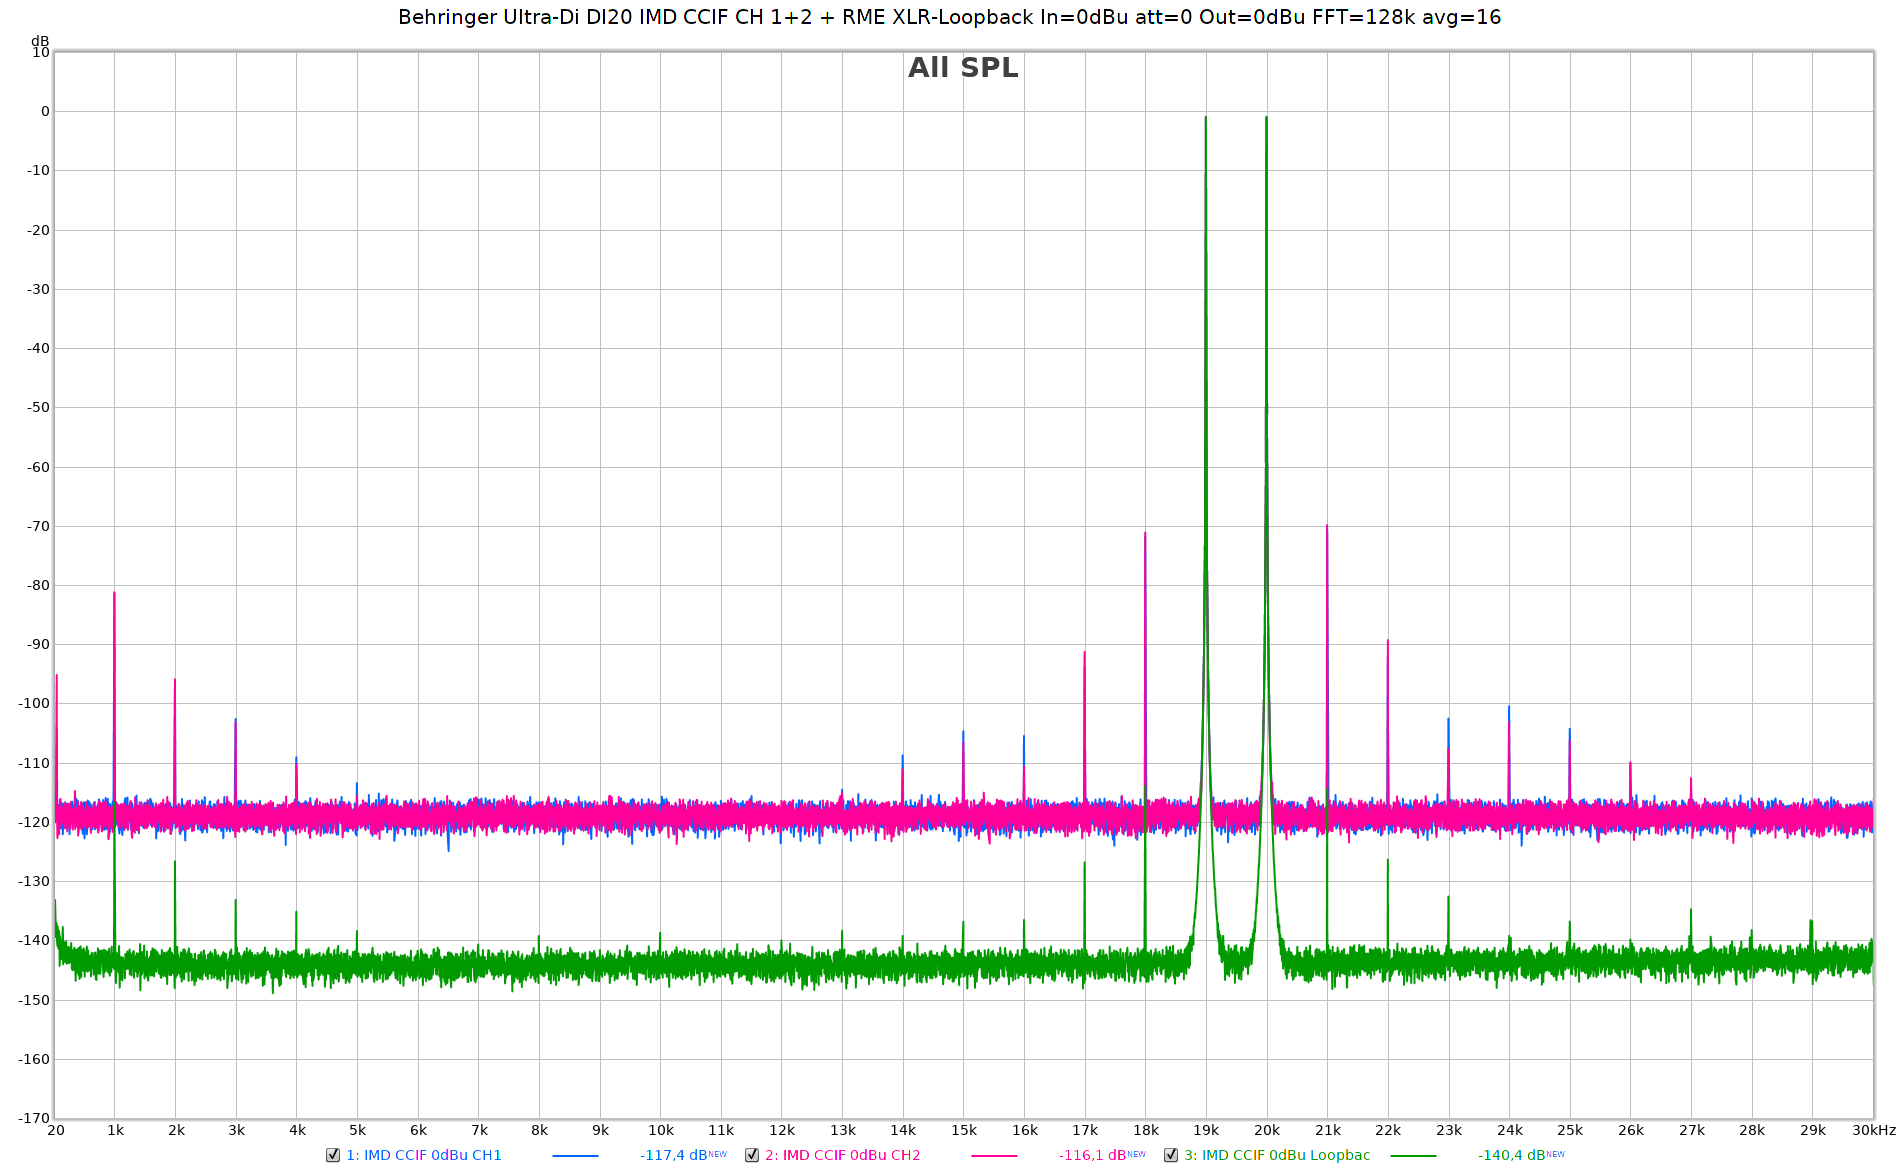
Task: Toggle the IMD CCIF 0dBu CH2 checkbox
Action: pyautogui.click(x=752, y=1155)
